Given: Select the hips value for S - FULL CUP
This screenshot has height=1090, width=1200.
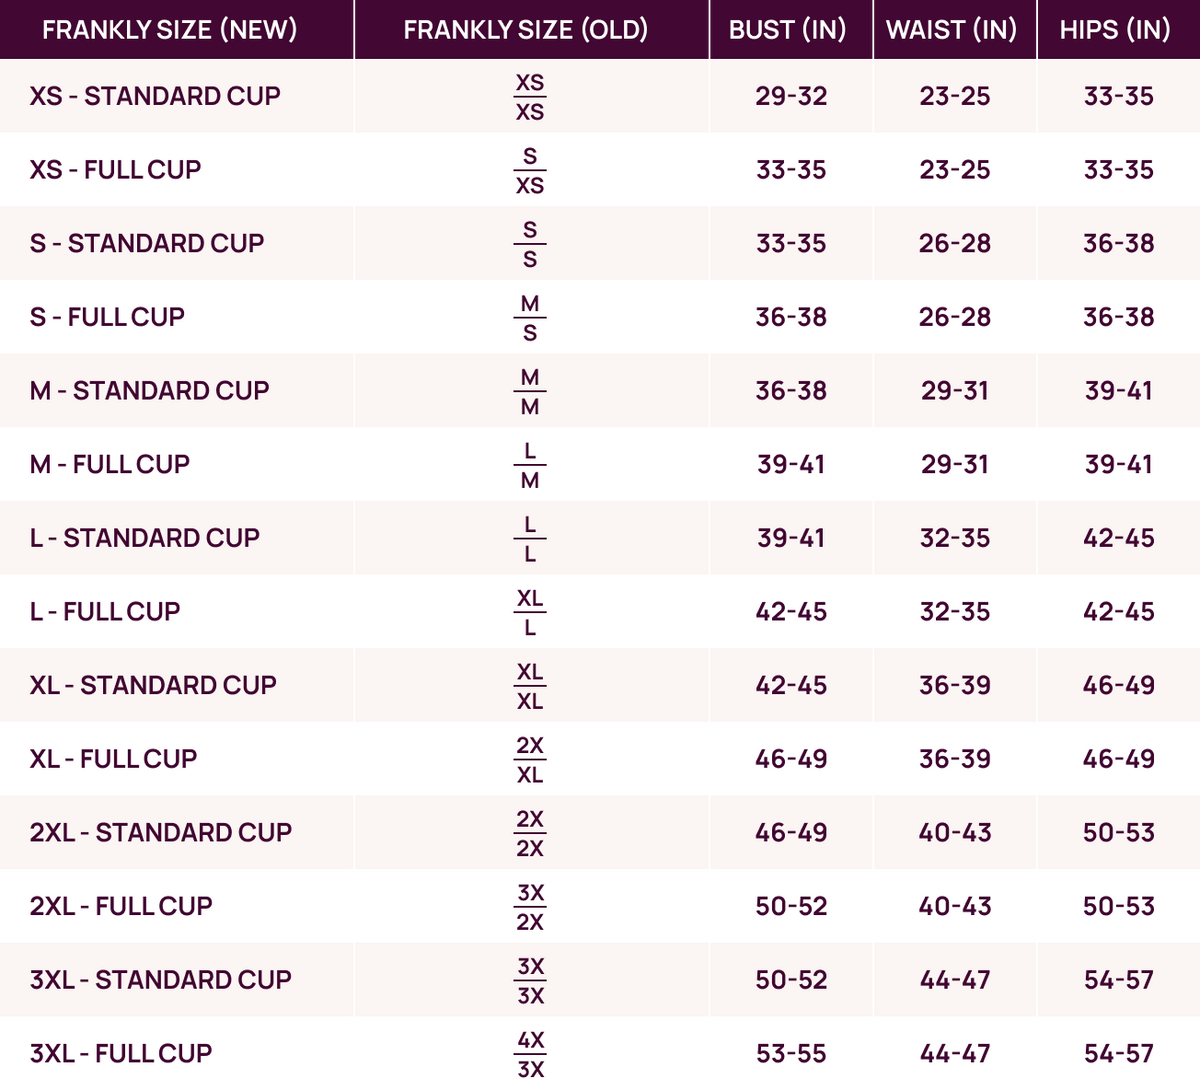Looking at the screenshot, I should (1119, 317).
